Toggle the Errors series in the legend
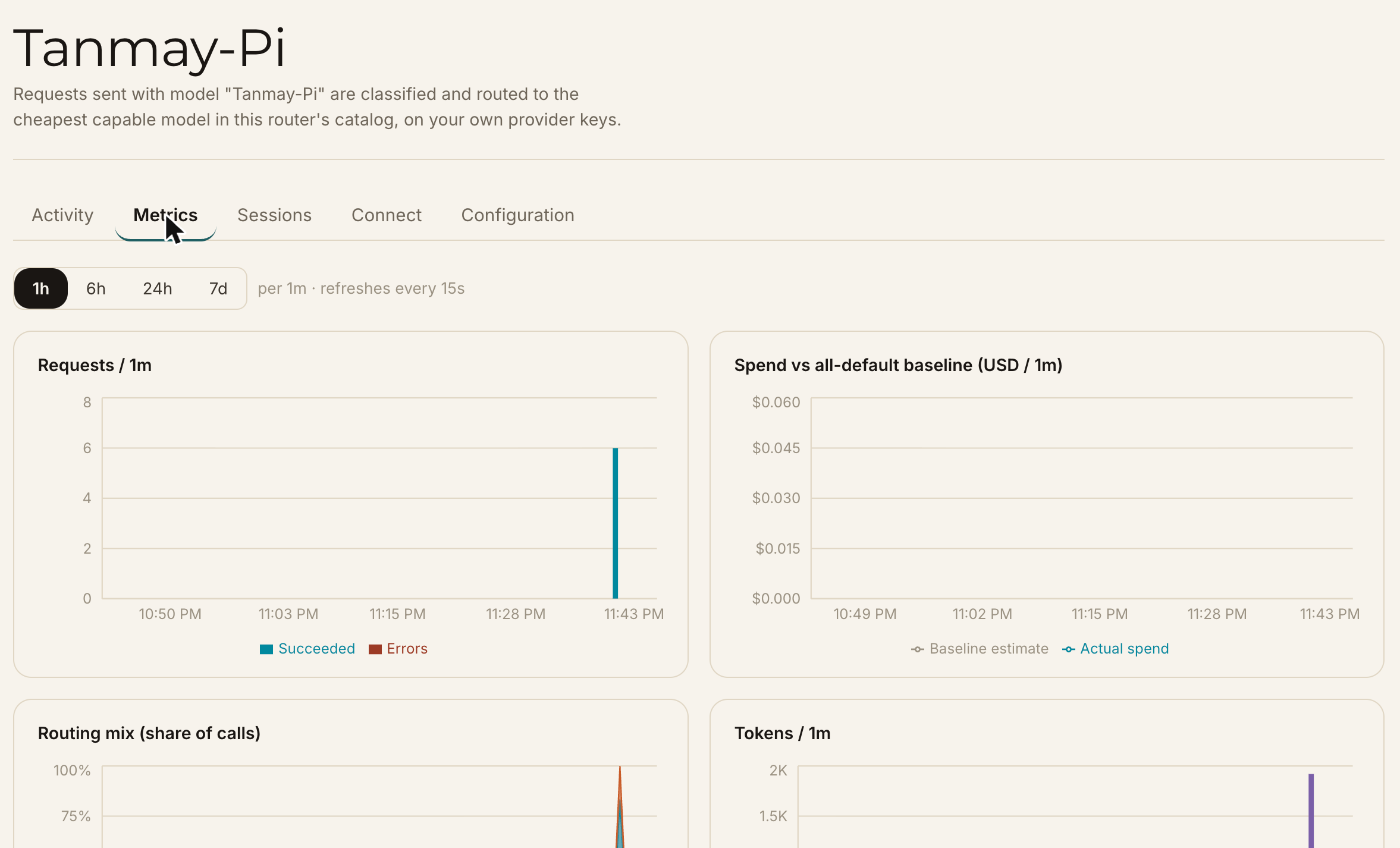Image resolution: width=1400 pixels, height=848 pixels. coord(398,649)
